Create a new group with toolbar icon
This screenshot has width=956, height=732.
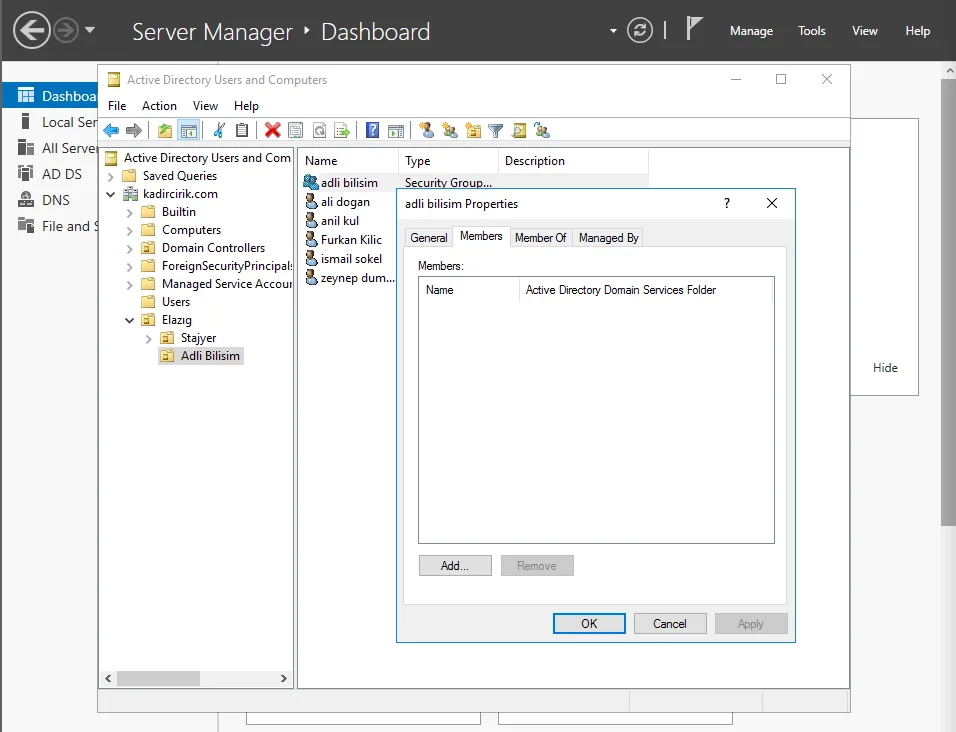coord(450,130)
